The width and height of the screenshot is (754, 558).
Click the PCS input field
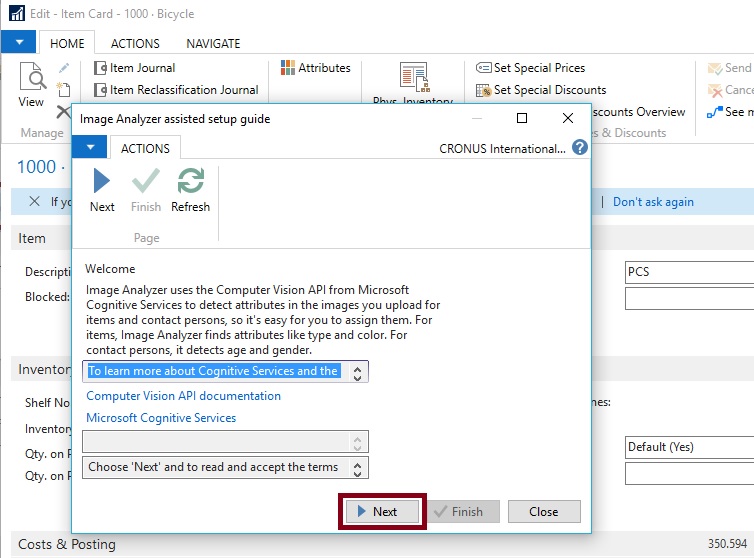point(688,272)
